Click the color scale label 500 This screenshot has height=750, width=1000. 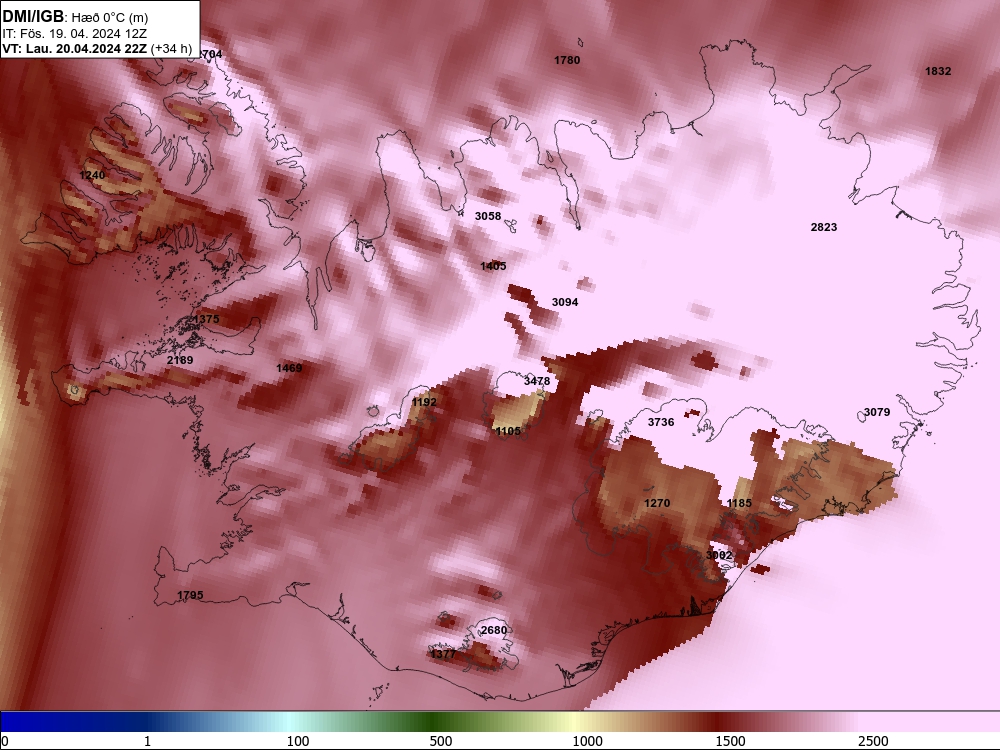click(441, 741)
